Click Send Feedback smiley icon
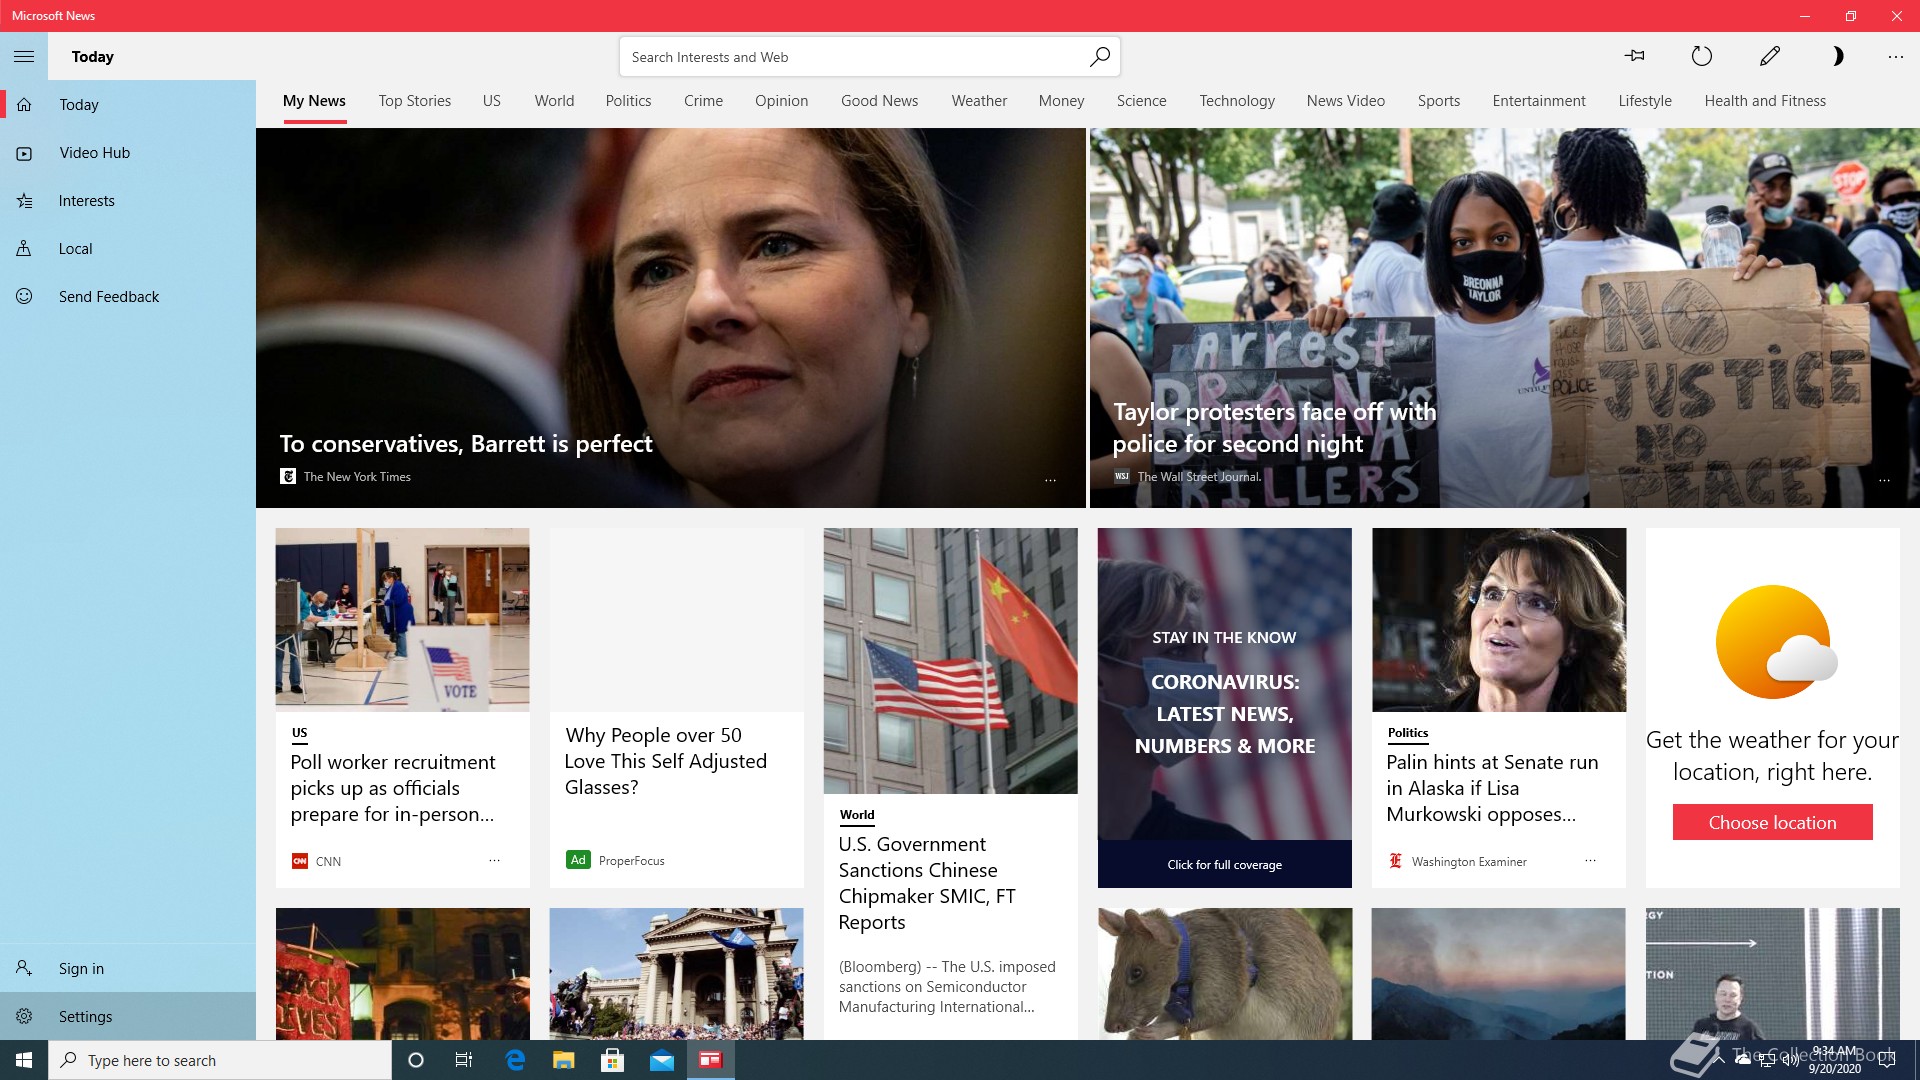This screenshot has height=1080, width=1920. (24, 297)
